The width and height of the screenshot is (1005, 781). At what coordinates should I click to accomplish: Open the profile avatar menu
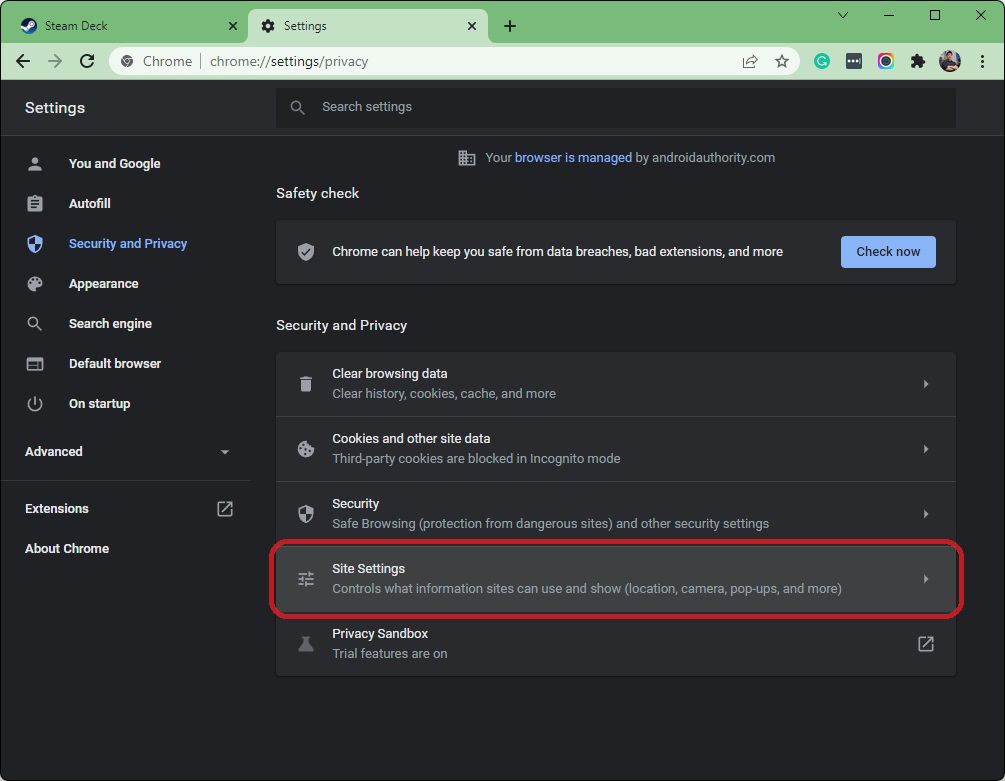coord(950,62)
